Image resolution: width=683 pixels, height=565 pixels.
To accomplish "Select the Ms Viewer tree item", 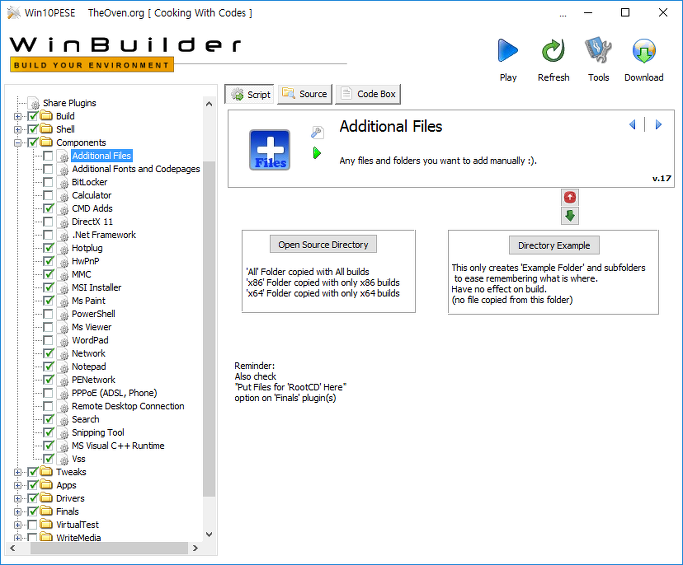I will tap(91, 327).
